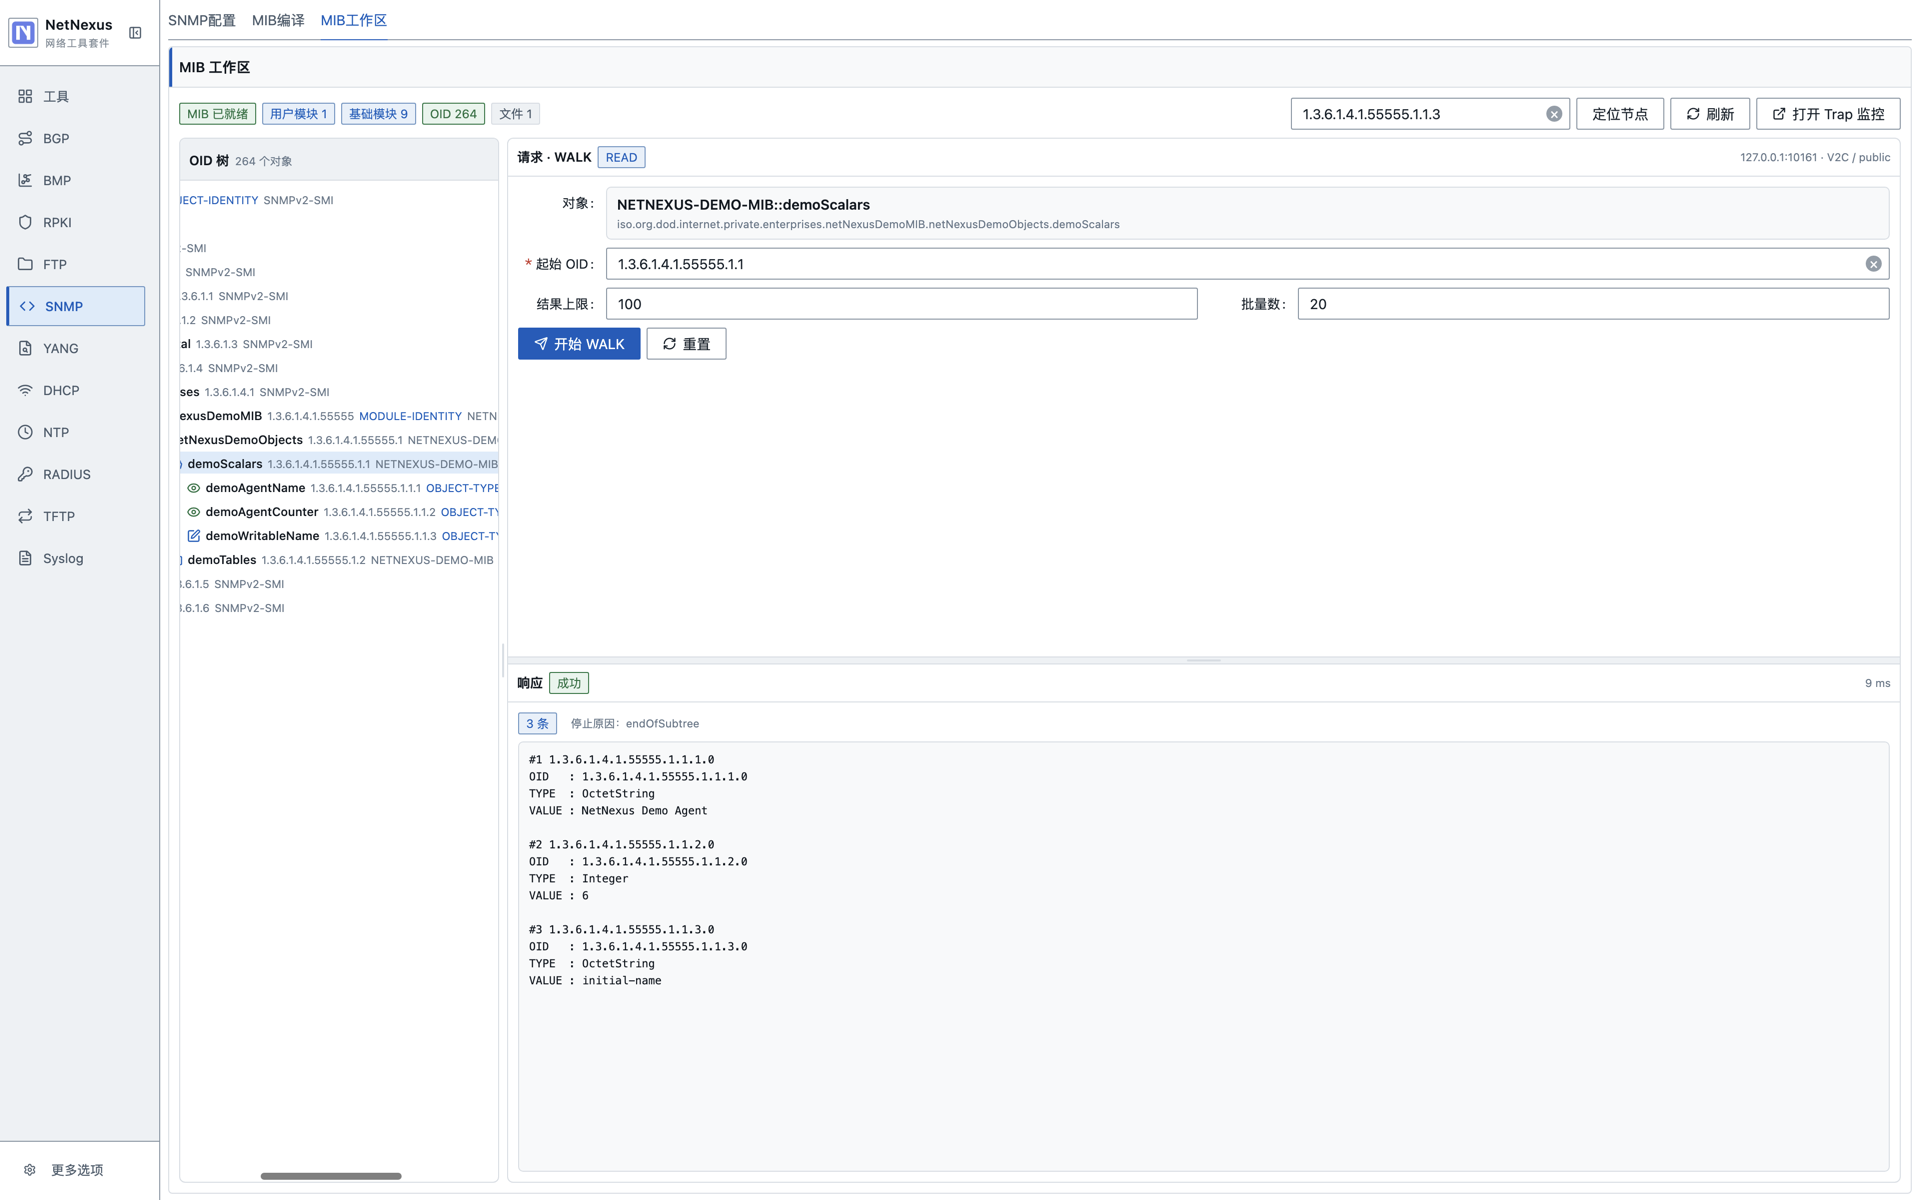Click eye icon of demoAgentCounter

pyautogui.click(x=194, y=512)
